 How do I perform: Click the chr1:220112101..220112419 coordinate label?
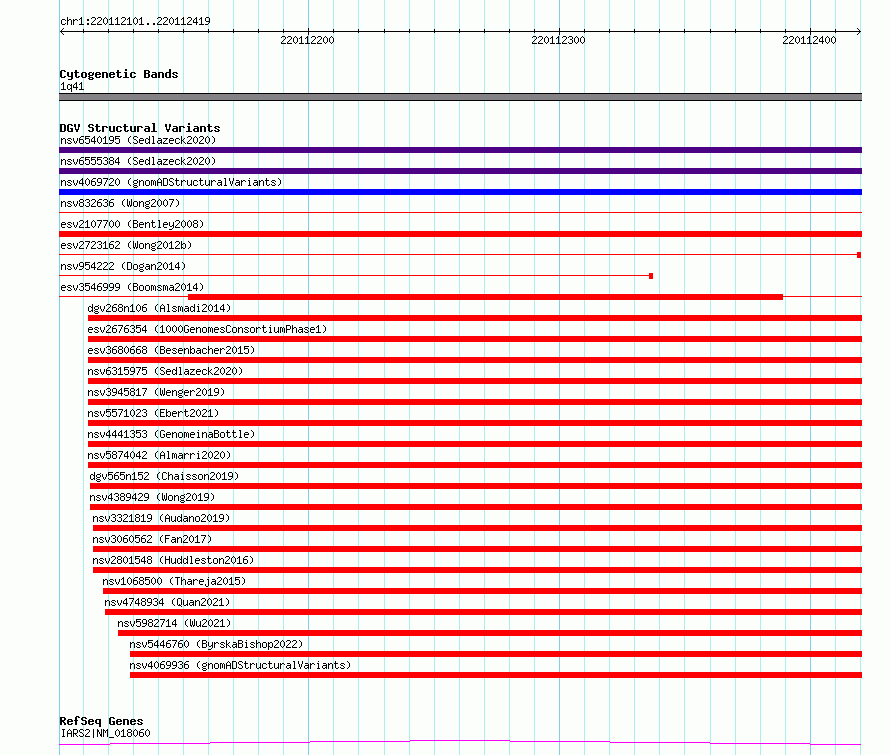[135, 22]
